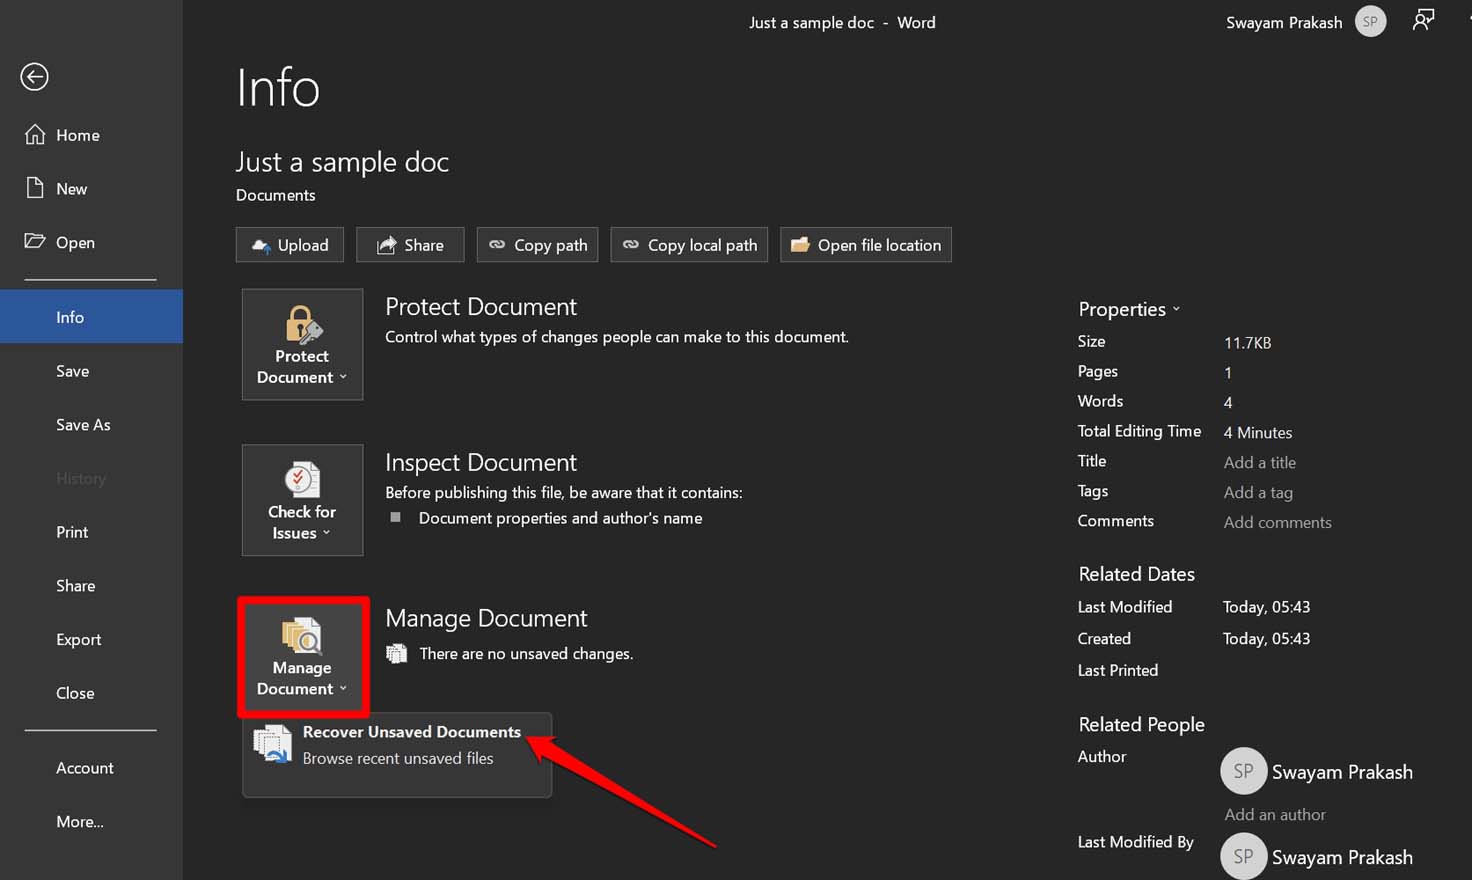Screen dimensions: 1472x880
Task: Click the Upload button
Action: point(290,245)
